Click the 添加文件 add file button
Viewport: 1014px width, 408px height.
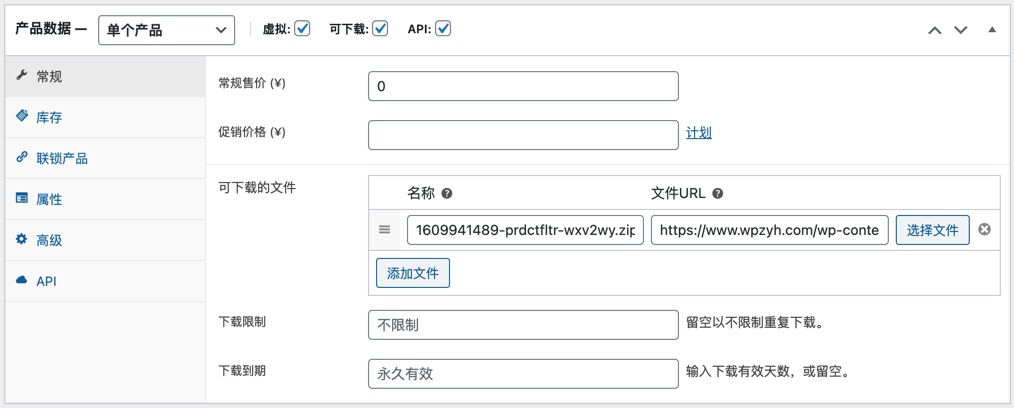coord(413,273)
